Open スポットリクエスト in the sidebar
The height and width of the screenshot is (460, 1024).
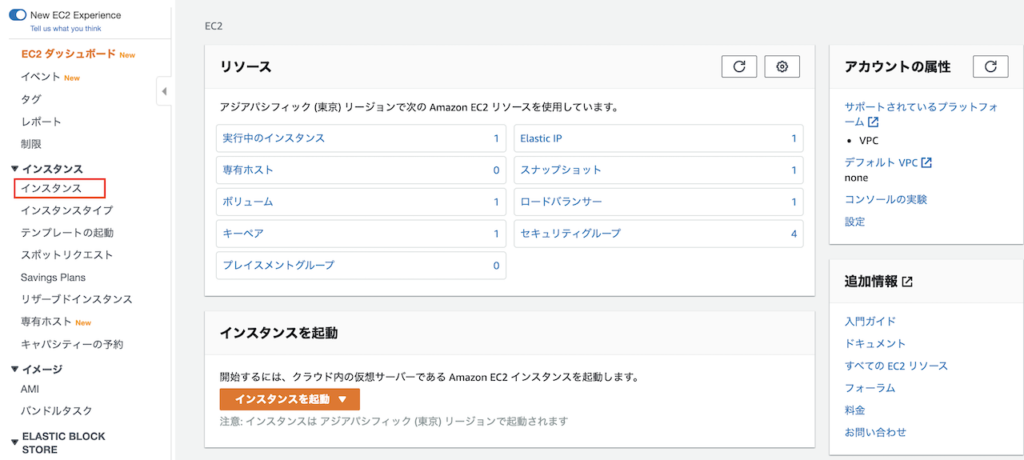click(67, 255)
